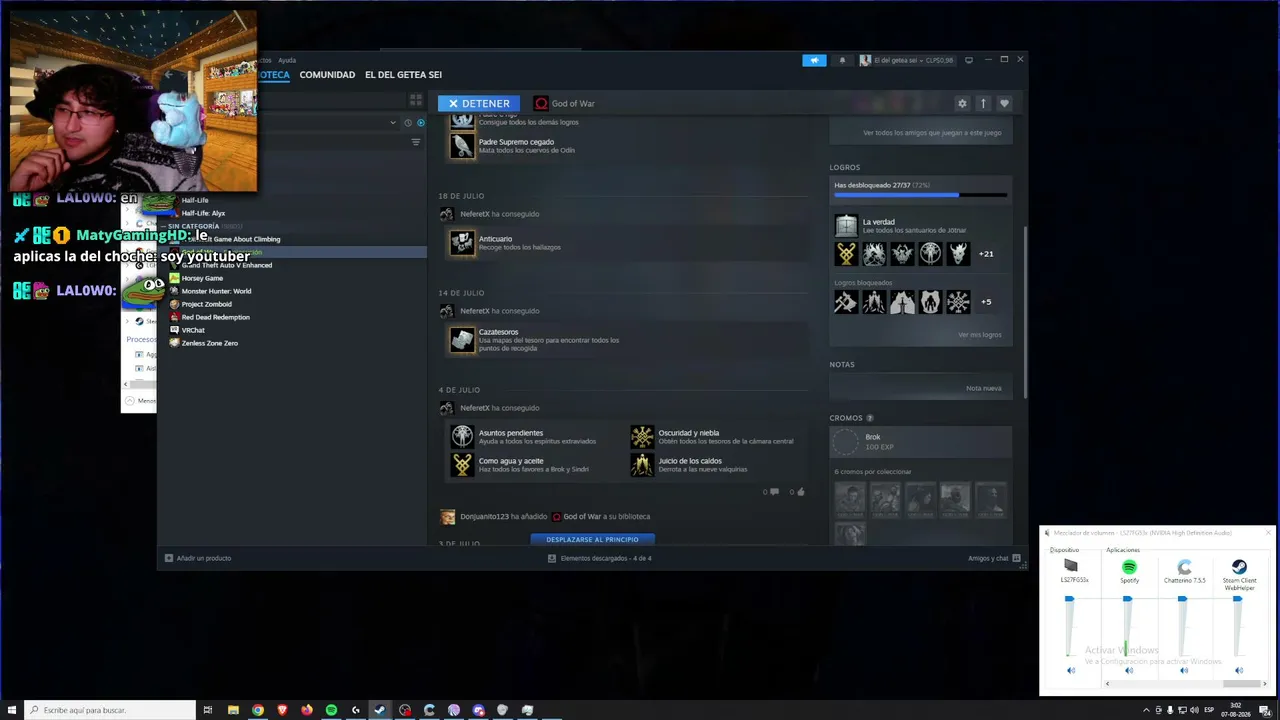Create a Nota nueva
1280x720 pixels.
click(x=983, y=388)
